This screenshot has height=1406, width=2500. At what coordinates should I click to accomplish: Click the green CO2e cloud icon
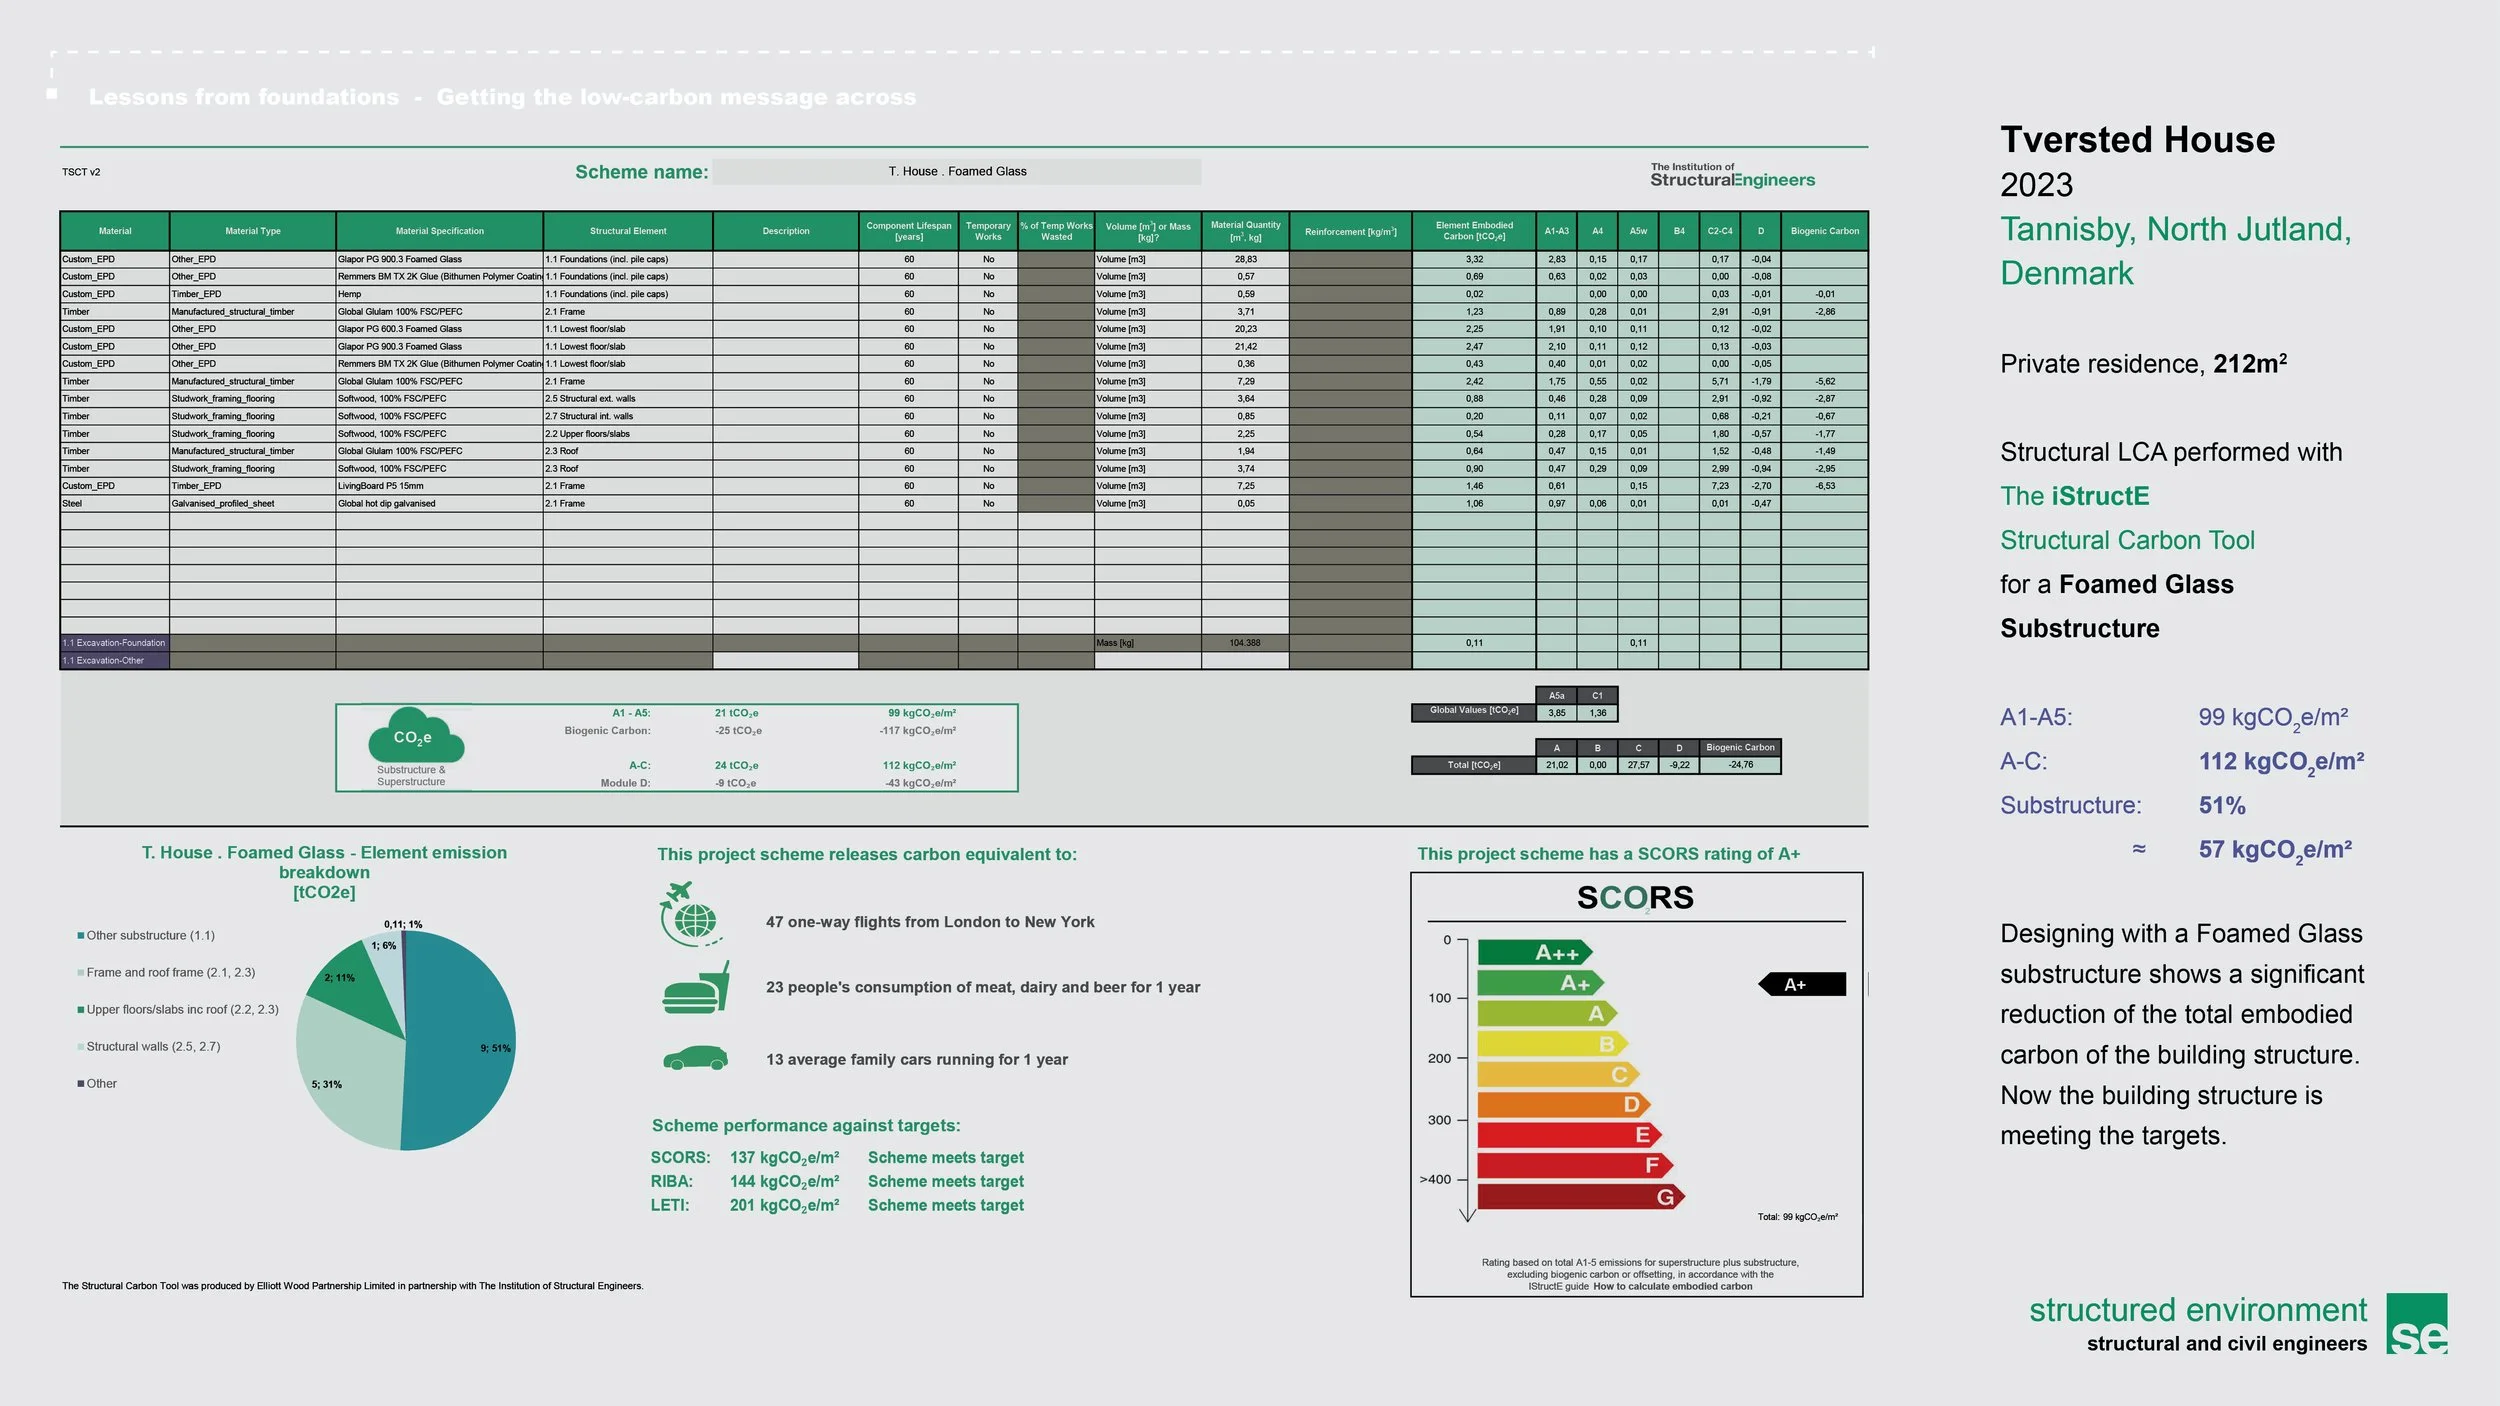pos(415,736)
